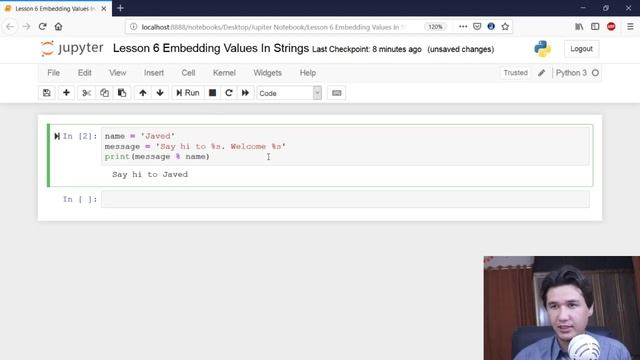Image resolution: width=640 pixels, height=360 pixels.
Task: Click the pencil edit mode icon
Action: tap(541, 73)
